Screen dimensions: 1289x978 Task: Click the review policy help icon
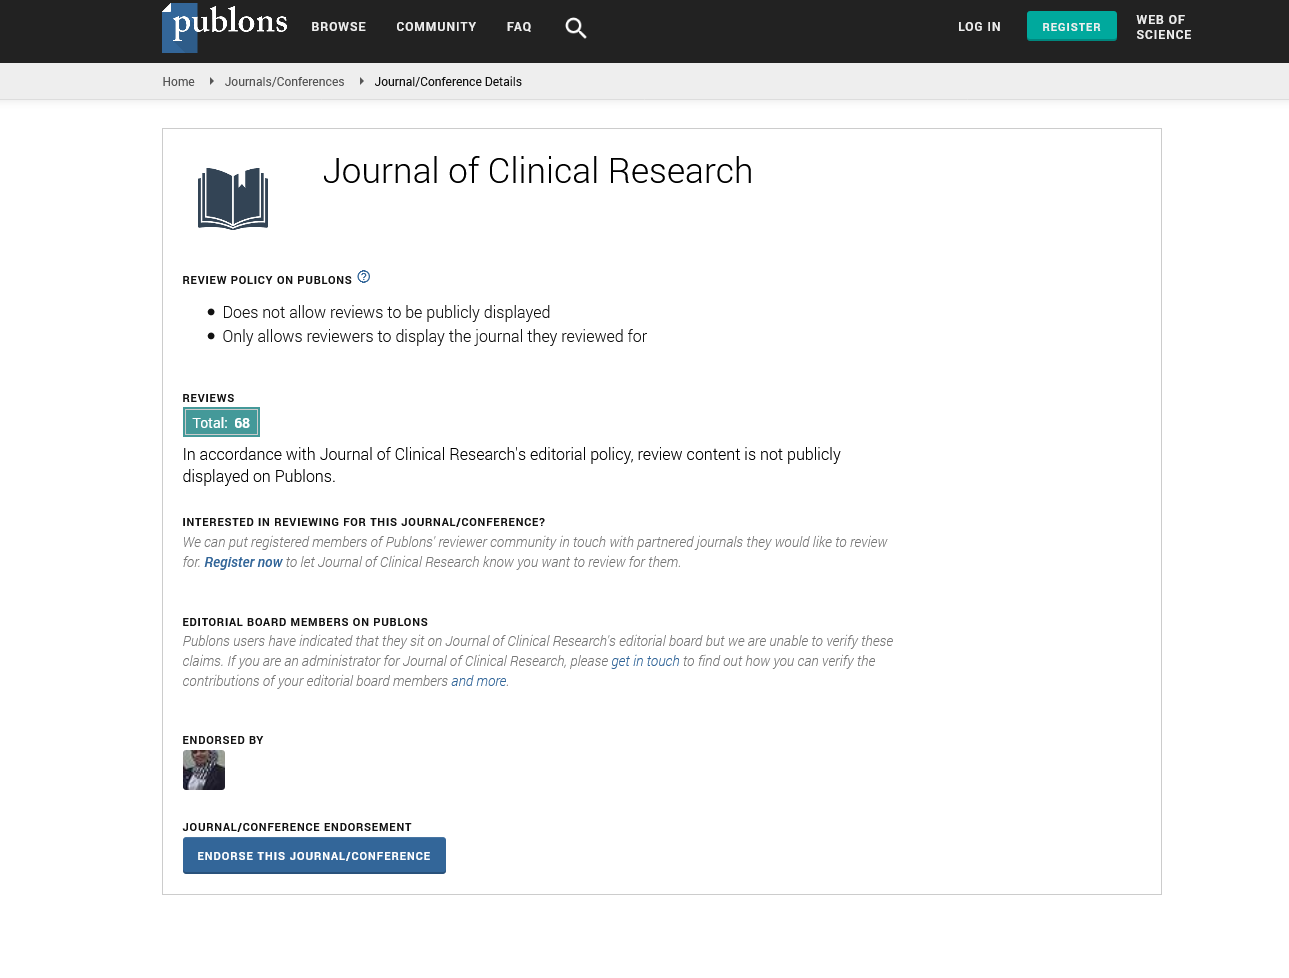tap(364, 277)
